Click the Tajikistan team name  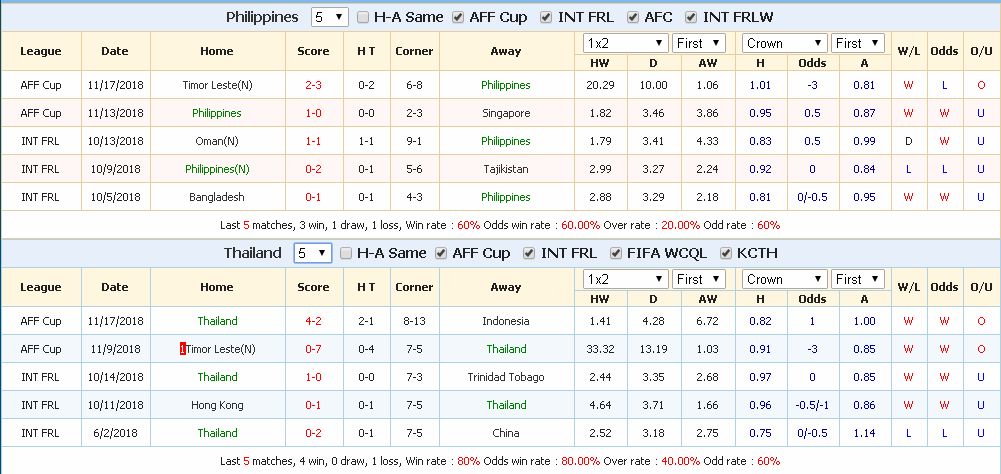[505, 169]
